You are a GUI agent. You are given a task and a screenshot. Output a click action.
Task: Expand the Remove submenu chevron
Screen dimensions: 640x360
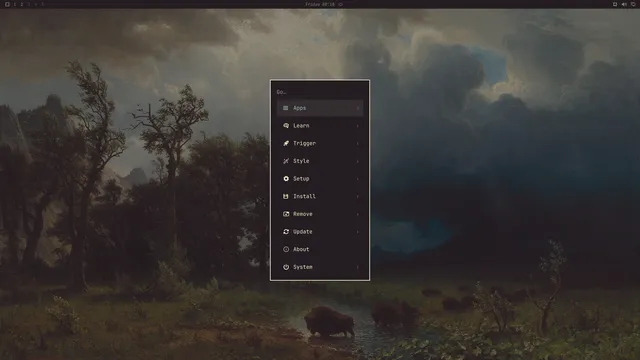click(358, 214)
